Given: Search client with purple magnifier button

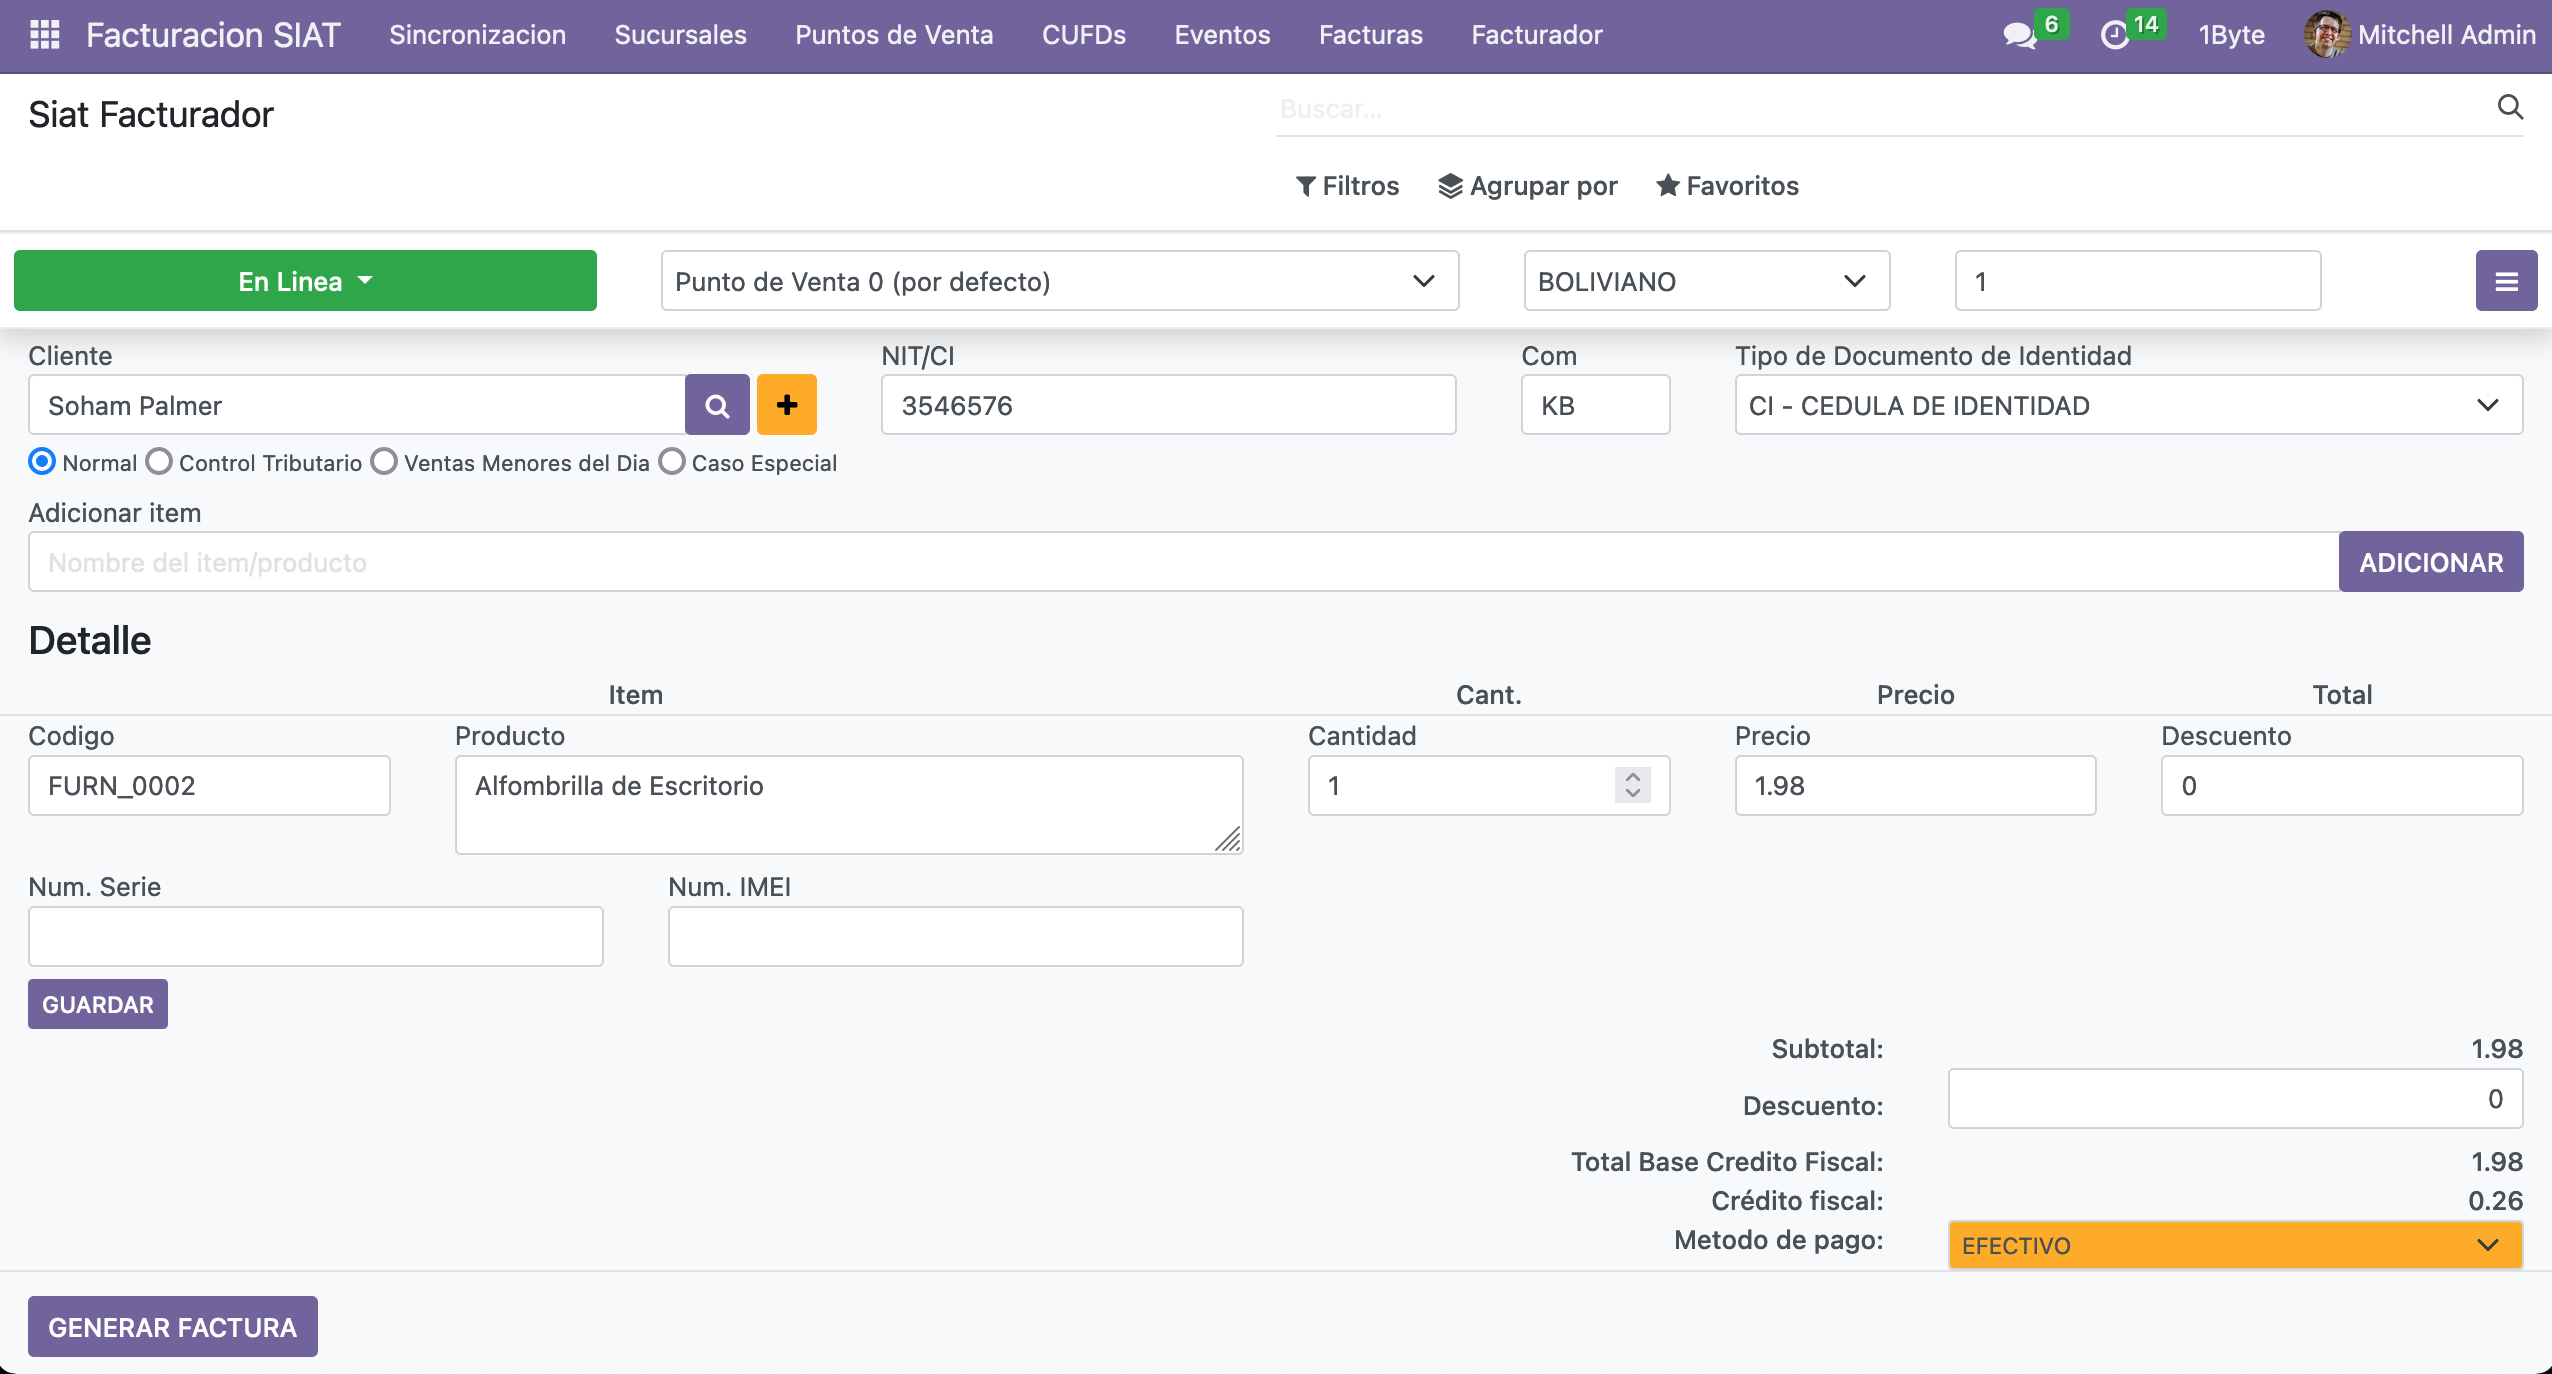Looking at the screenshot, I should coord(717,405).
